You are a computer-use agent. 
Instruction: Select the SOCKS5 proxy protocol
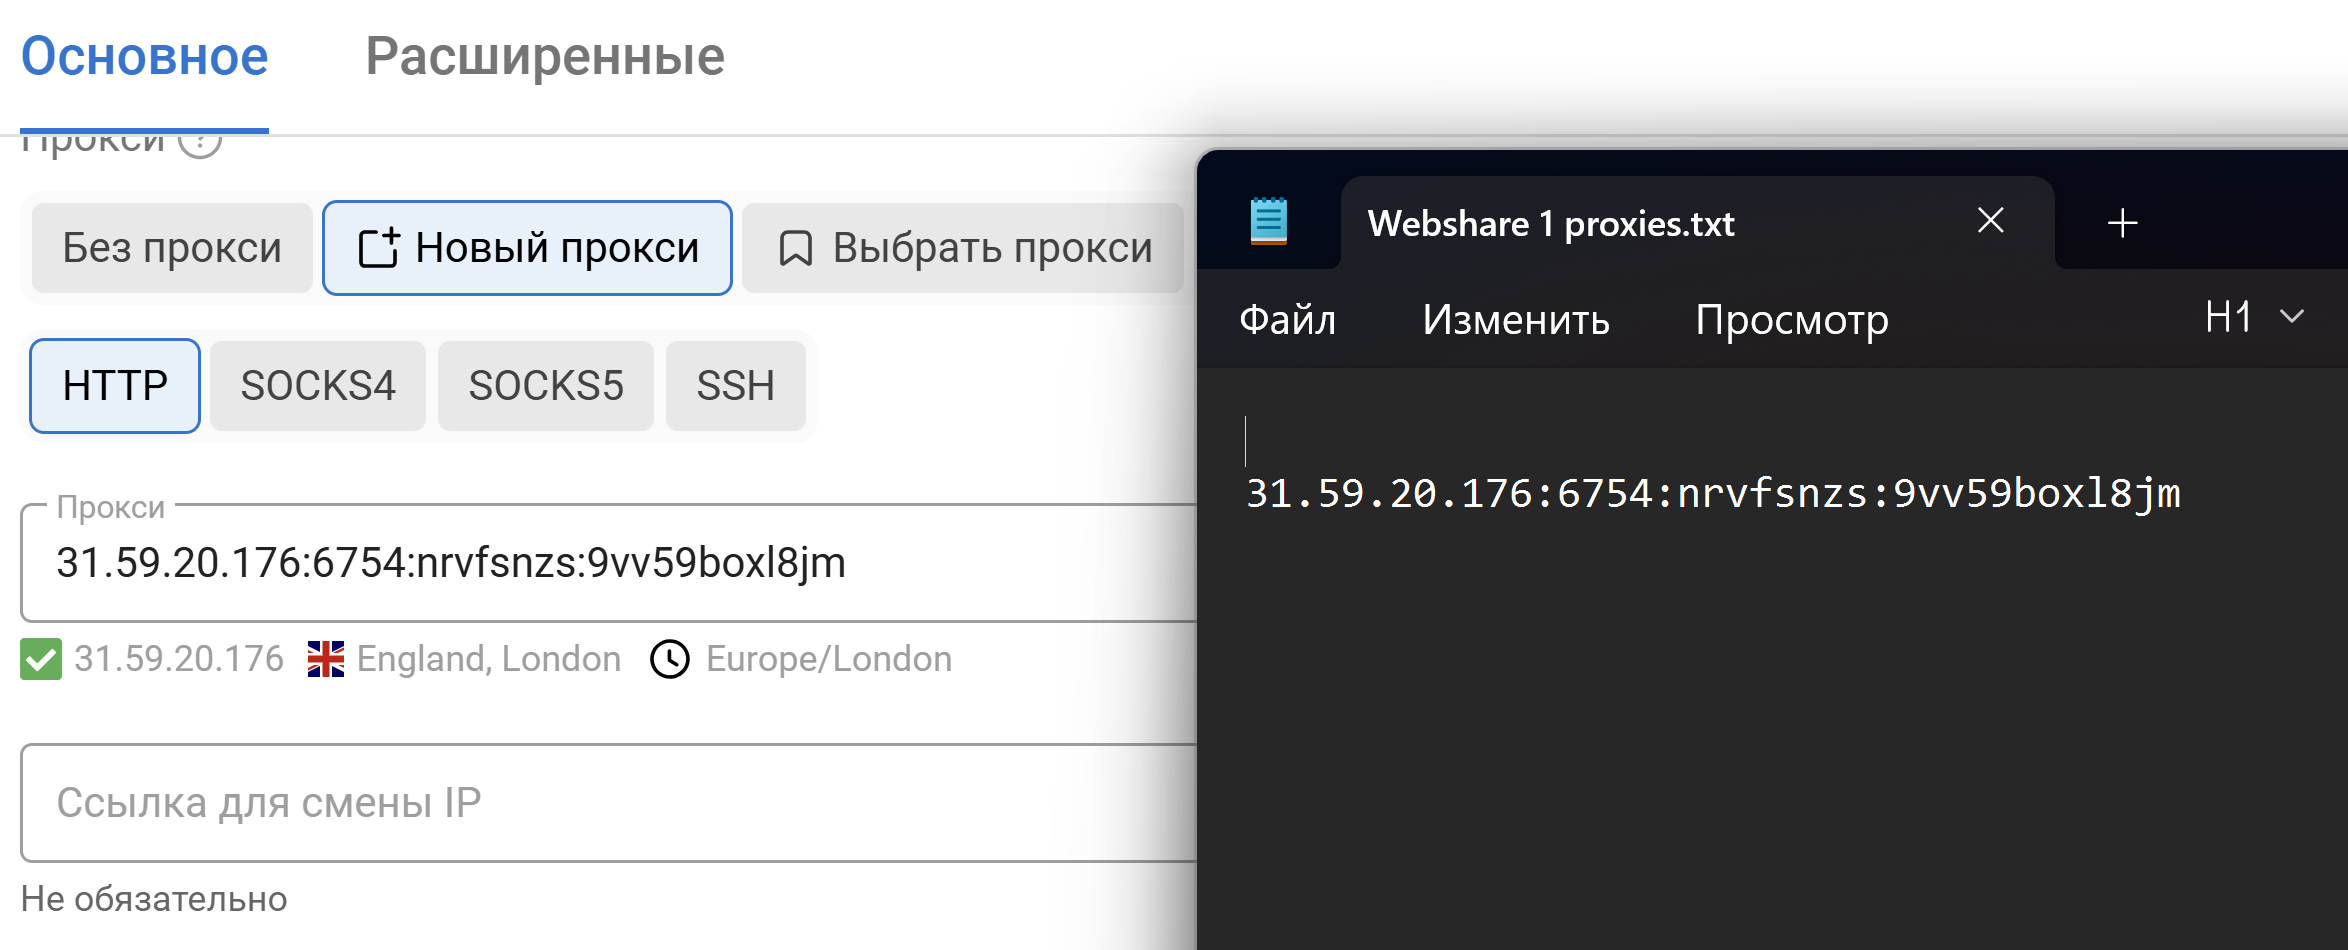pyautogui.click(x=546, y=385)
